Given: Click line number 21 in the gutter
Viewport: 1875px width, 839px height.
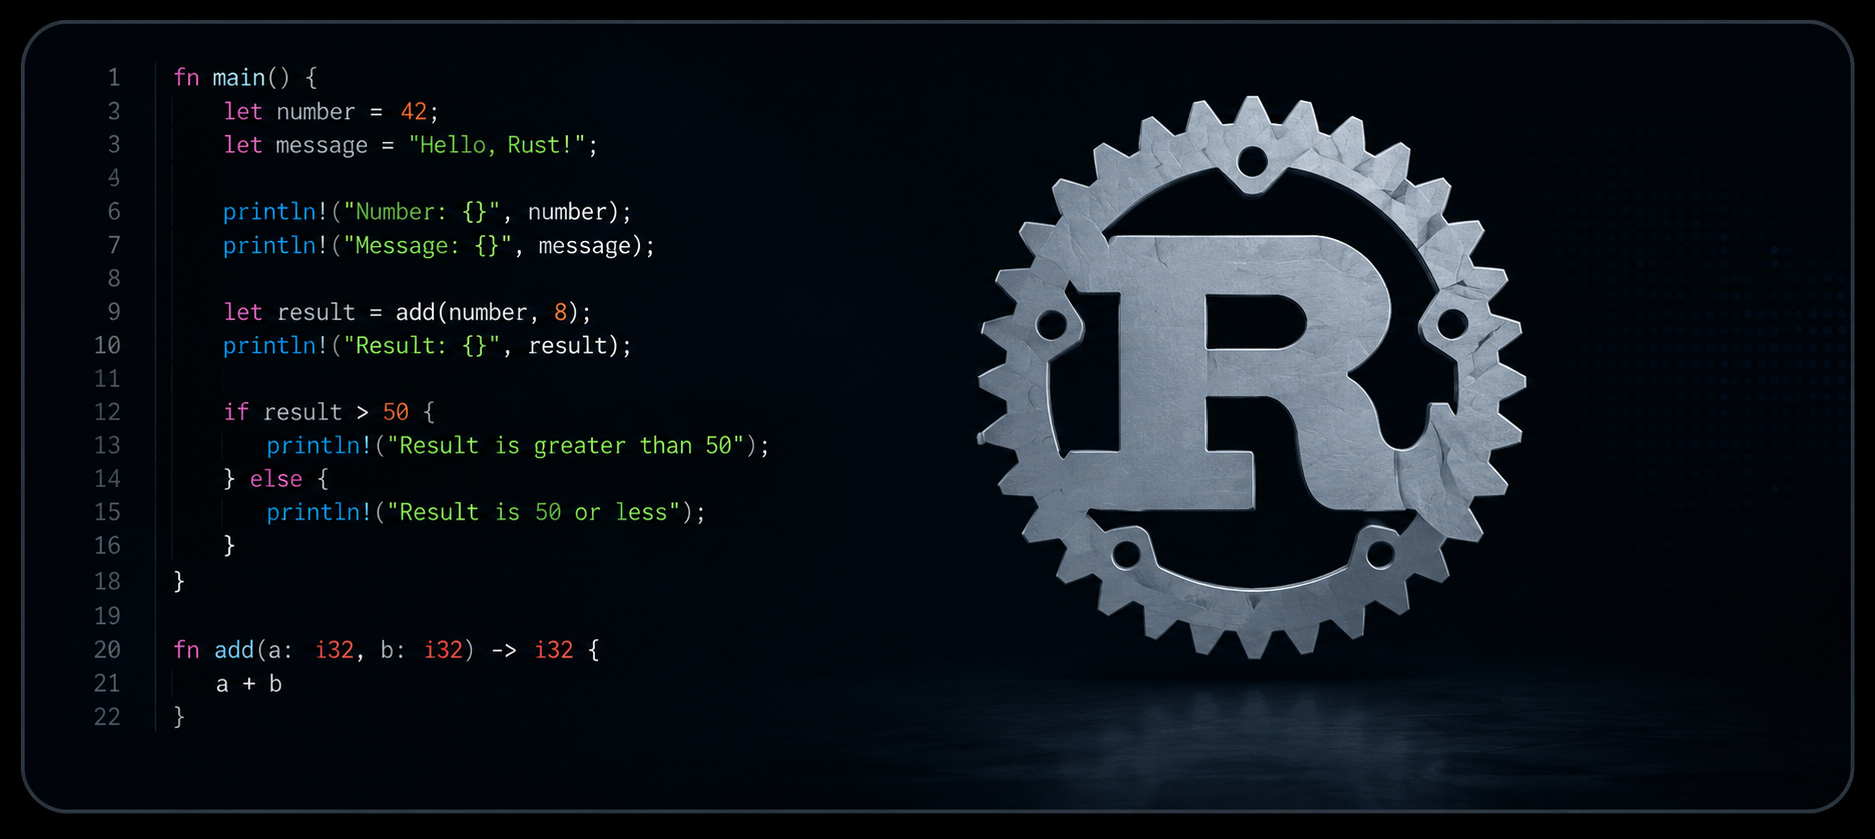Looking at the screenshot, I should [x=107, y=684].
